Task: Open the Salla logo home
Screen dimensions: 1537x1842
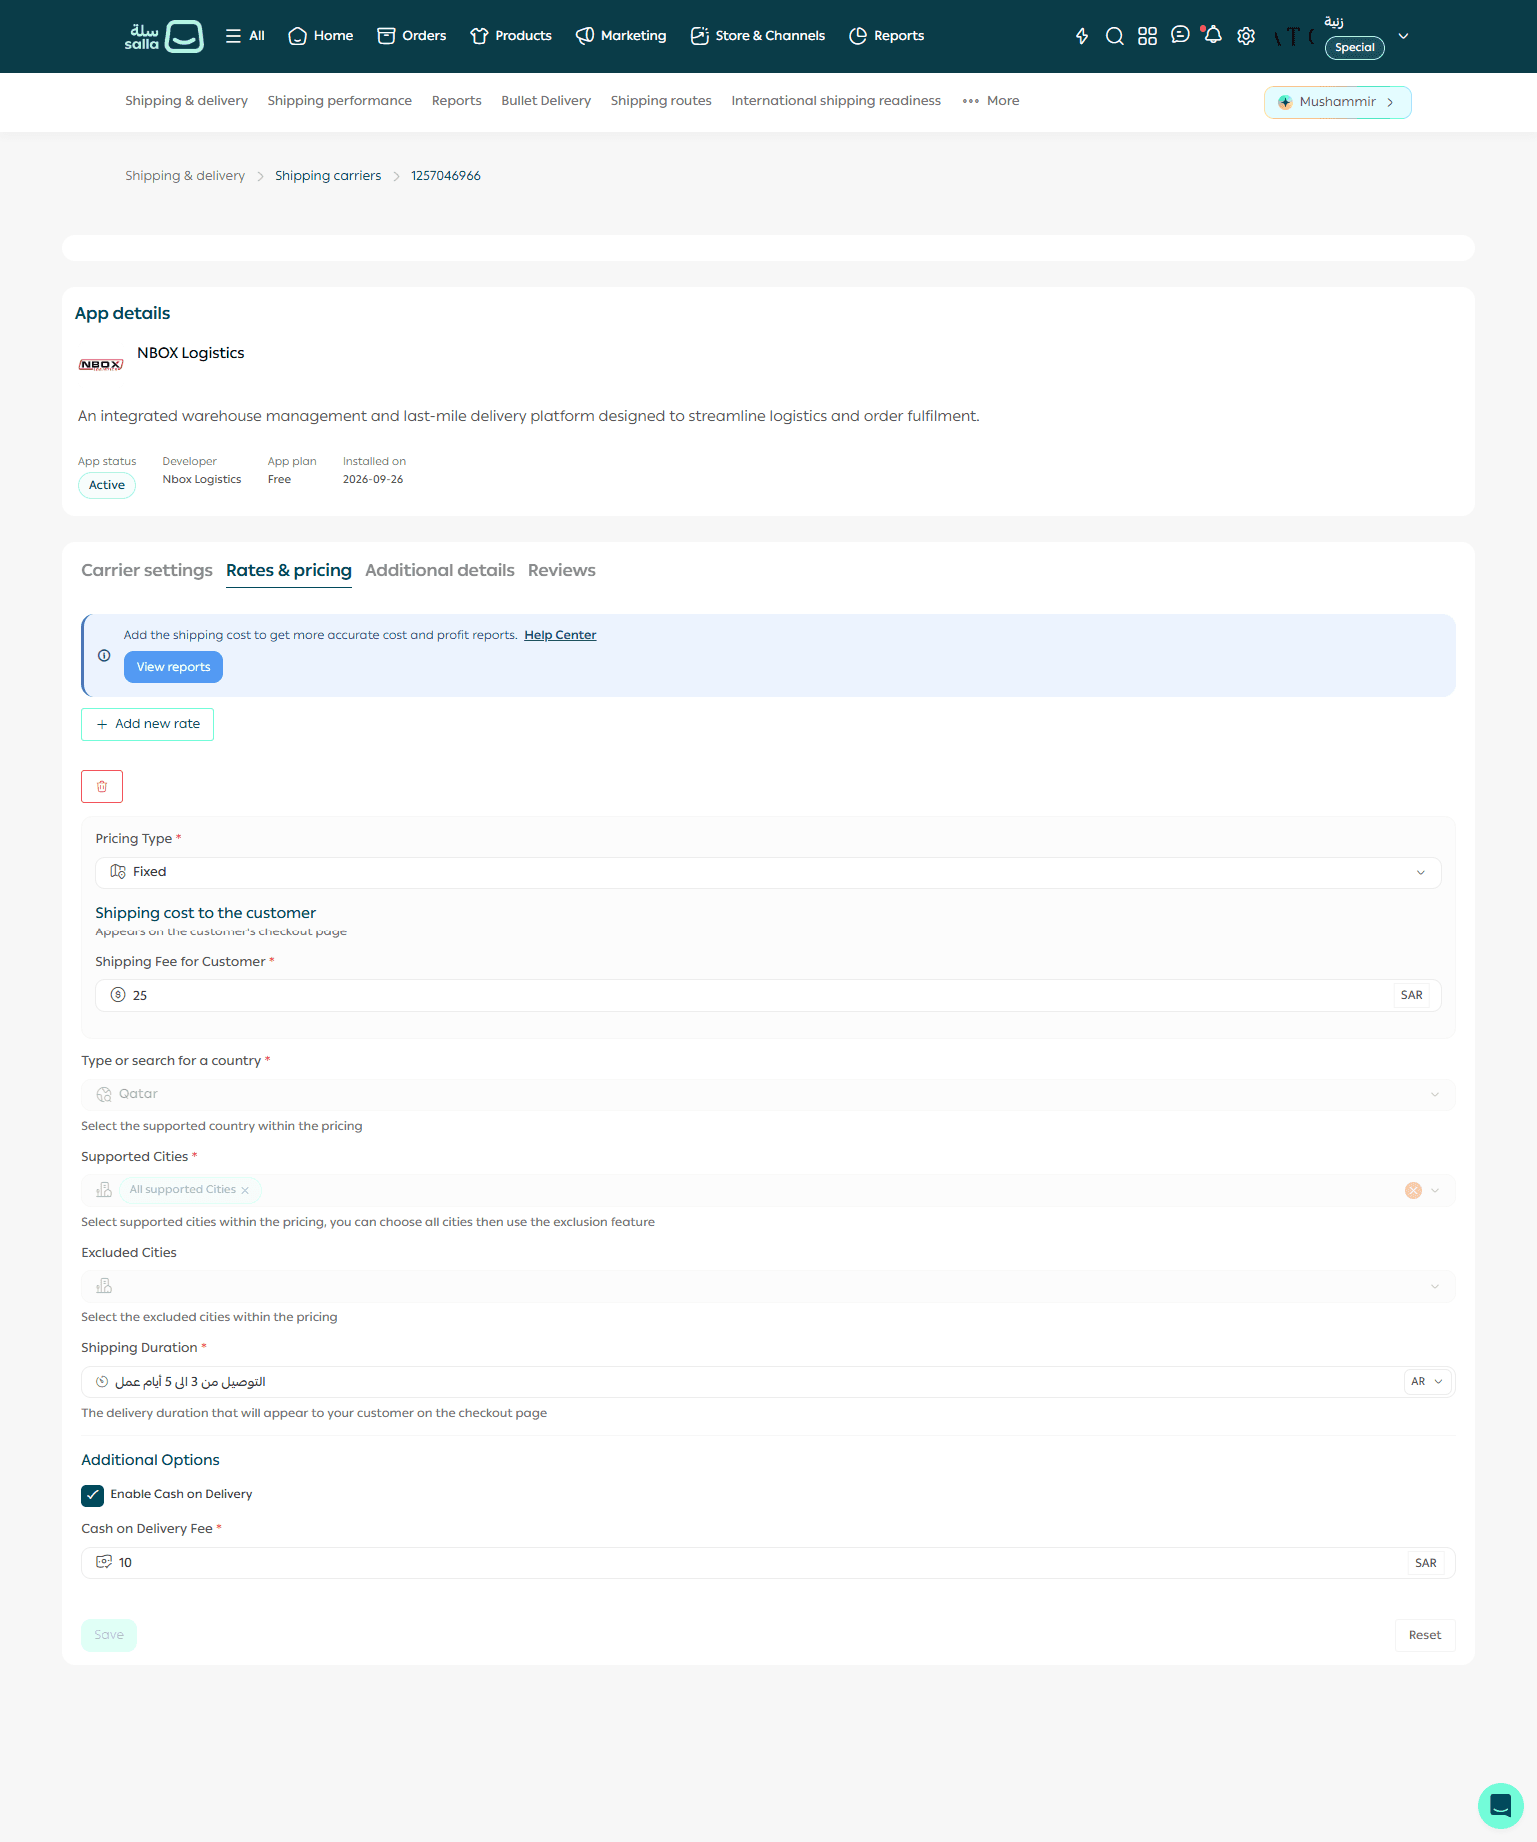Action: (x=164, y=36)
